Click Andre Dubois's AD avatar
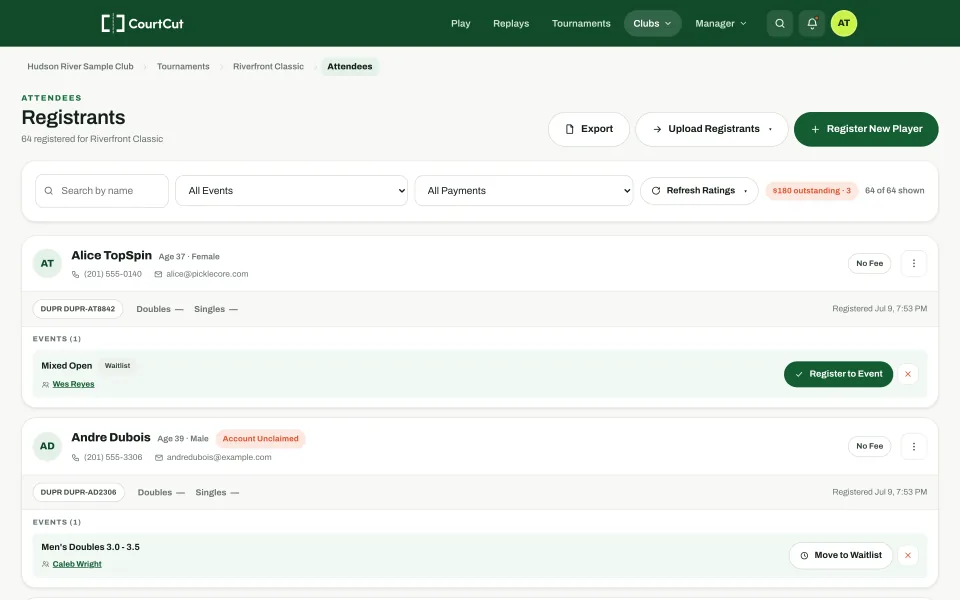This screenshot has height=600, width=960. point(47,446)
